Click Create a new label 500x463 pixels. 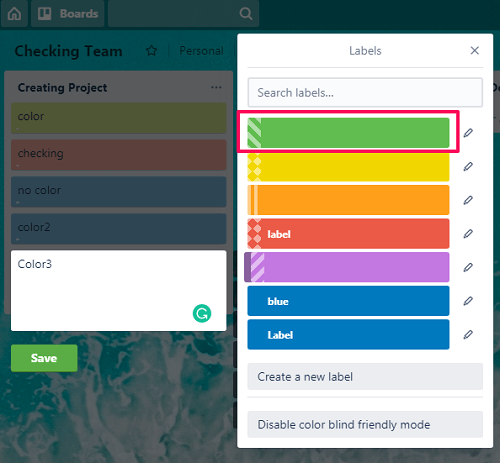coord(365,377)
